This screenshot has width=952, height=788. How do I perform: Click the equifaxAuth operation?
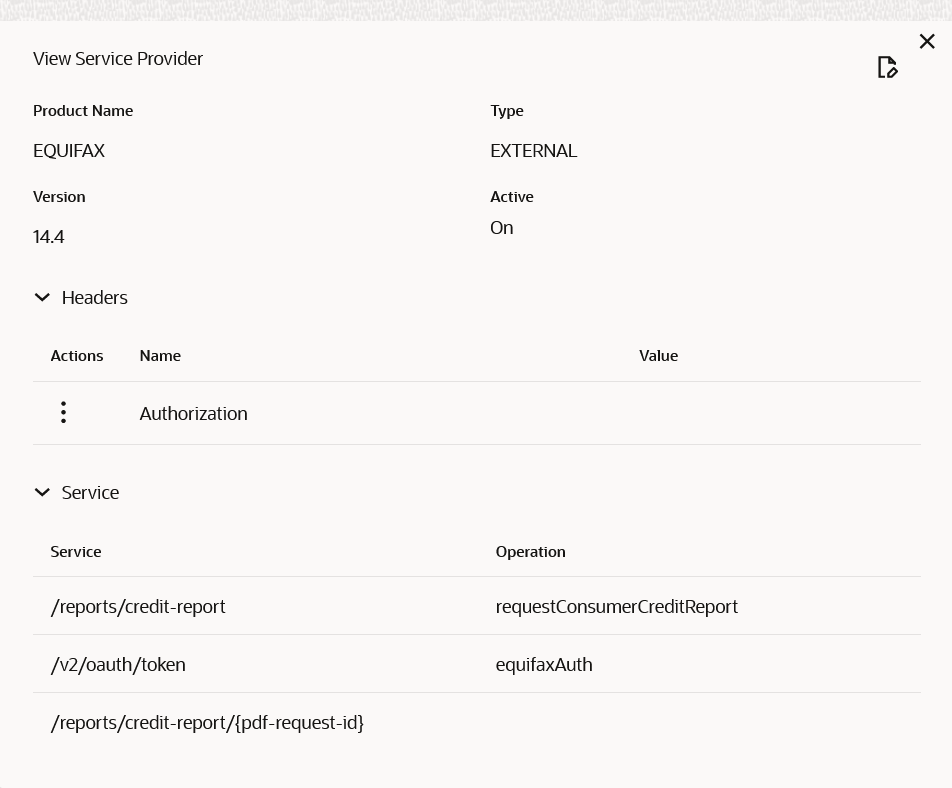pyautogui.click(x=544, y=665)
